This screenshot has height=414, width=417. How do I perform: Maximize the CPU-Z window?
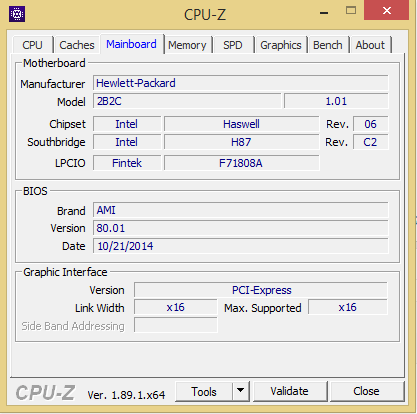351,11
